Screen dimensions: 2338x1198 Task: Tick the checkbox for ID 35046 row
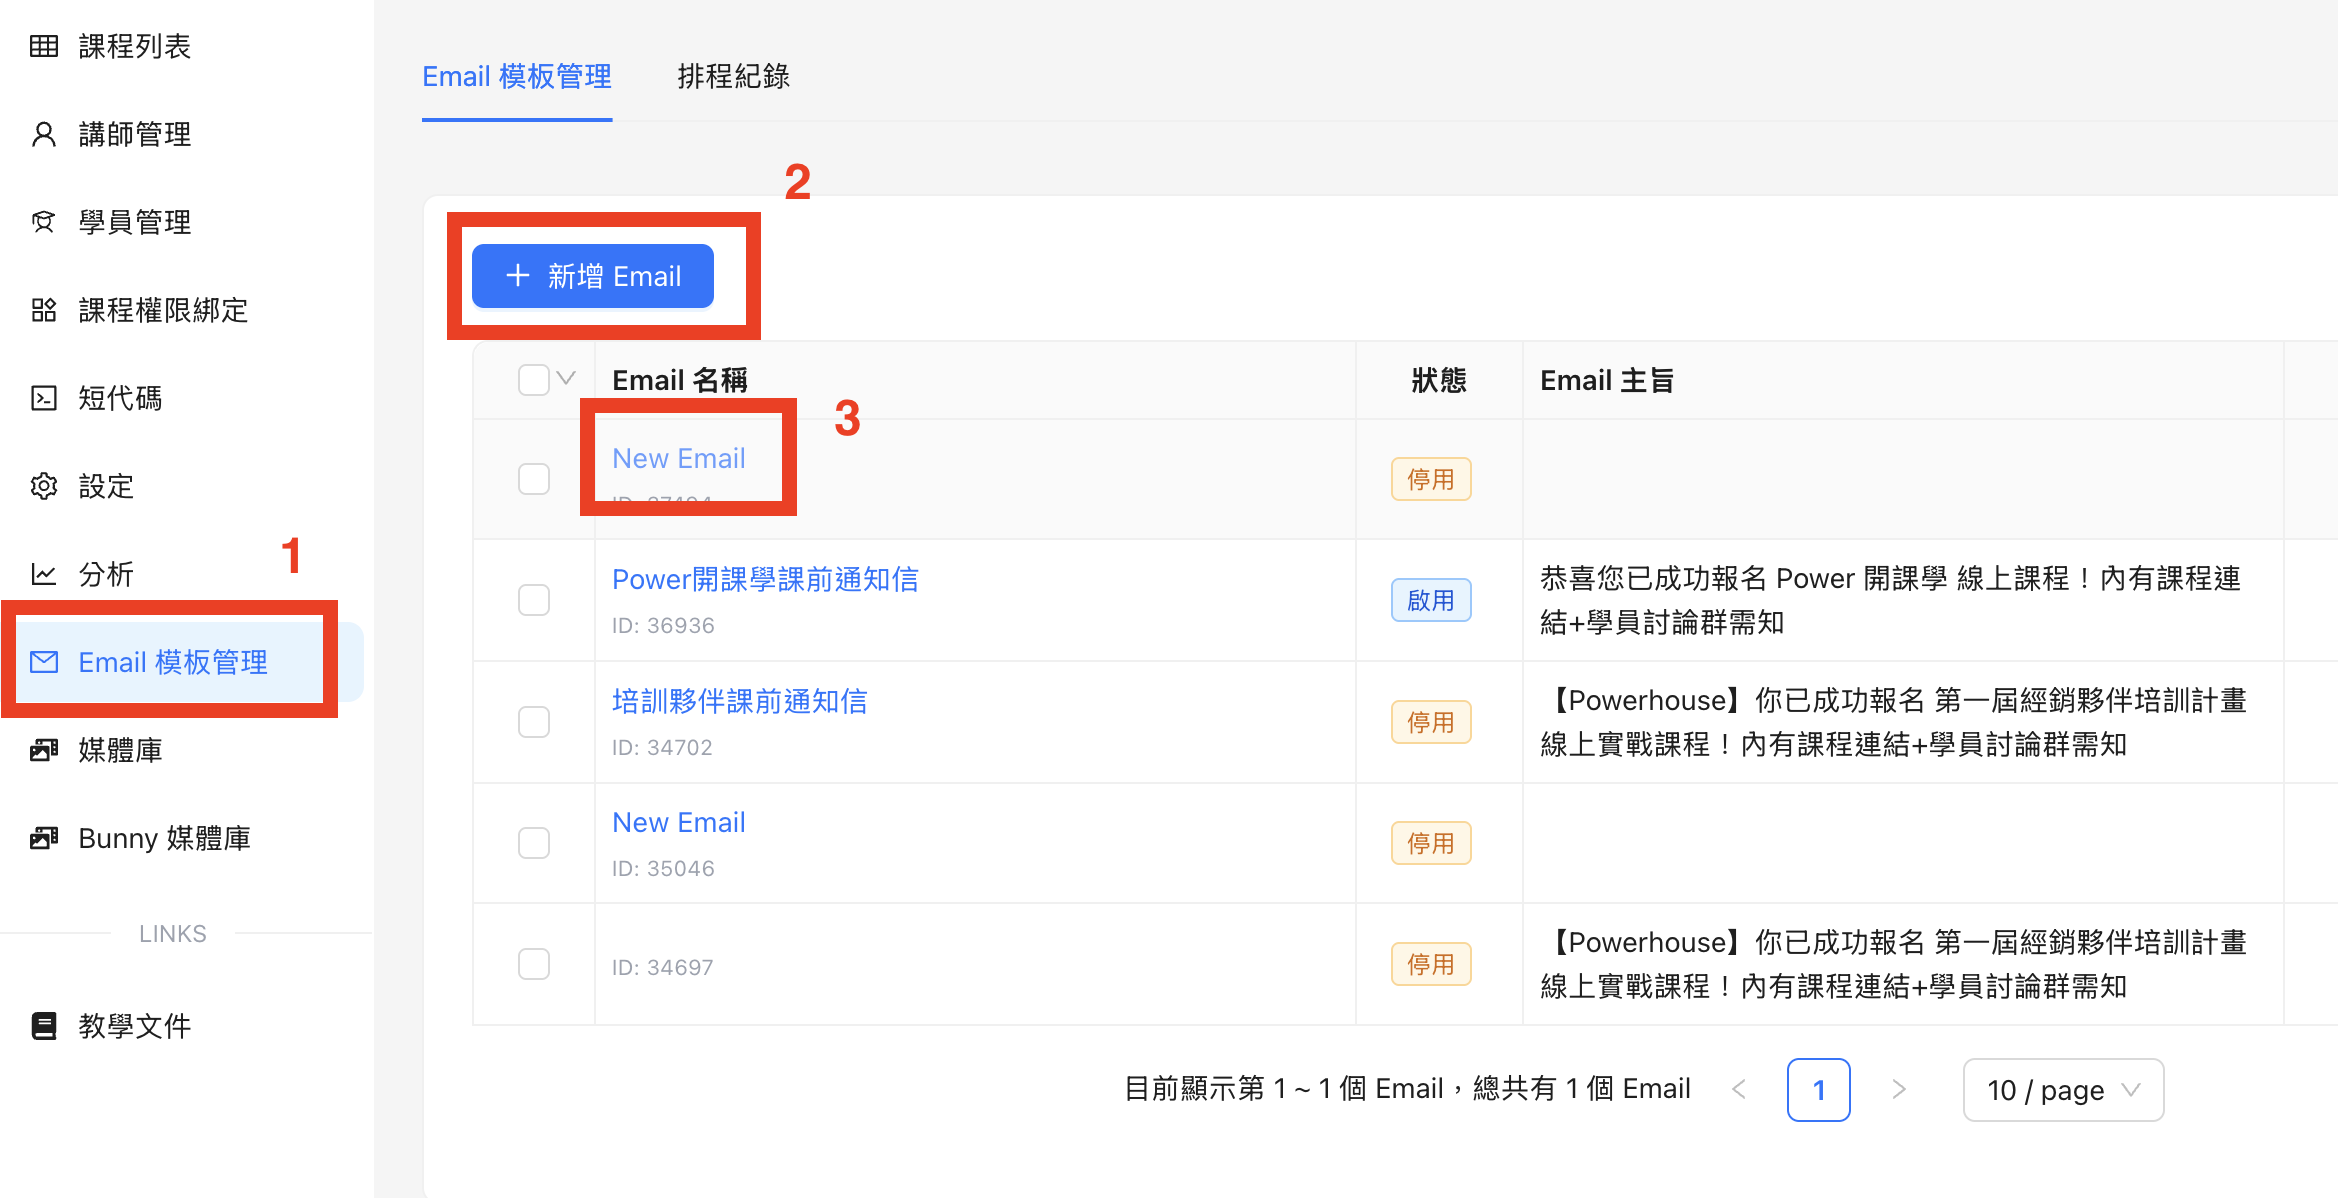point(534,842)
